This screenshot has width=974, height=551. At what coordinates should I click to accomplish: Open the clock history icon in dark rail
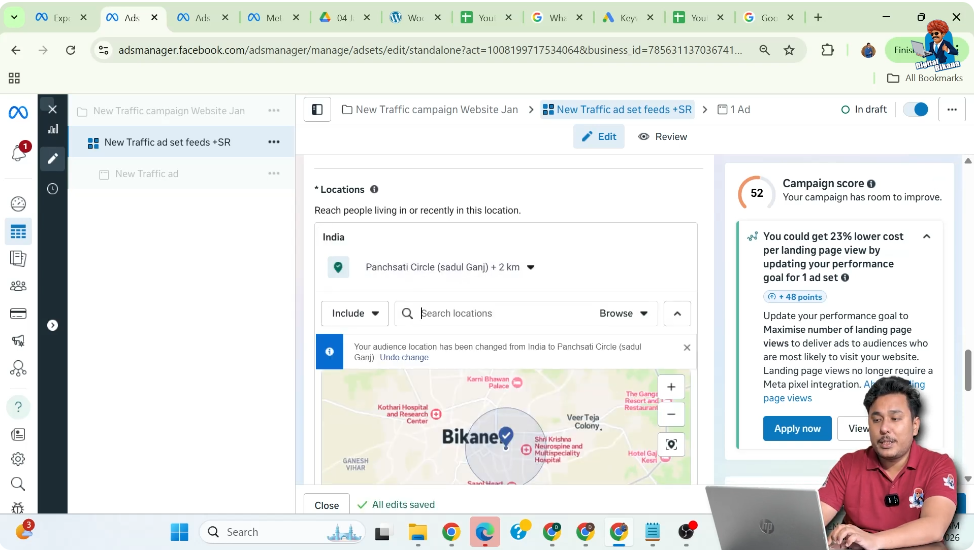(53, 189)
